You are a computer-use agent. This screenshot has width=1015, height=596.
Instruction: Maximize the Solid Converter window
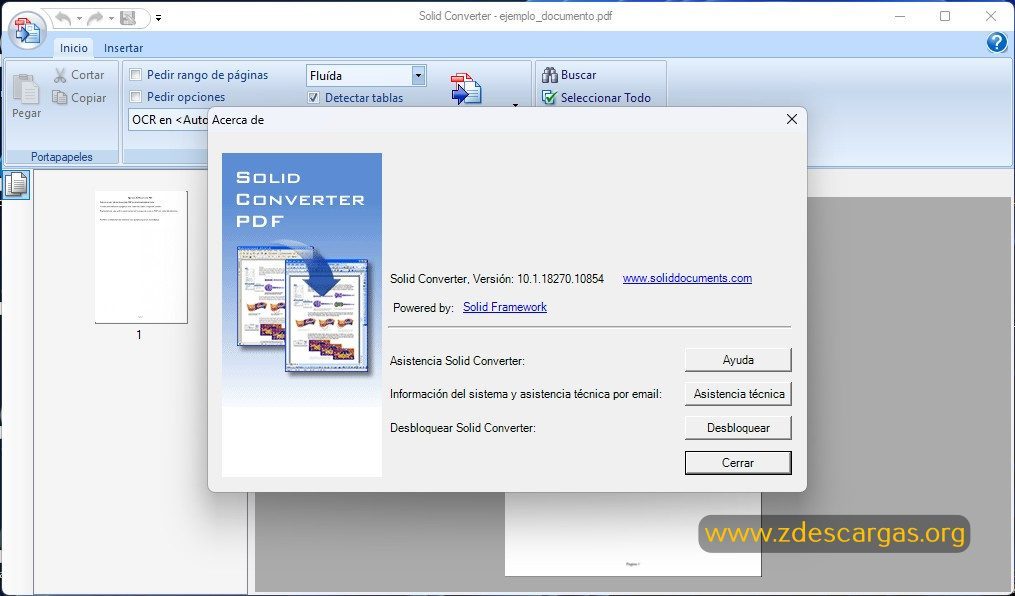click(x=945, y=17)
